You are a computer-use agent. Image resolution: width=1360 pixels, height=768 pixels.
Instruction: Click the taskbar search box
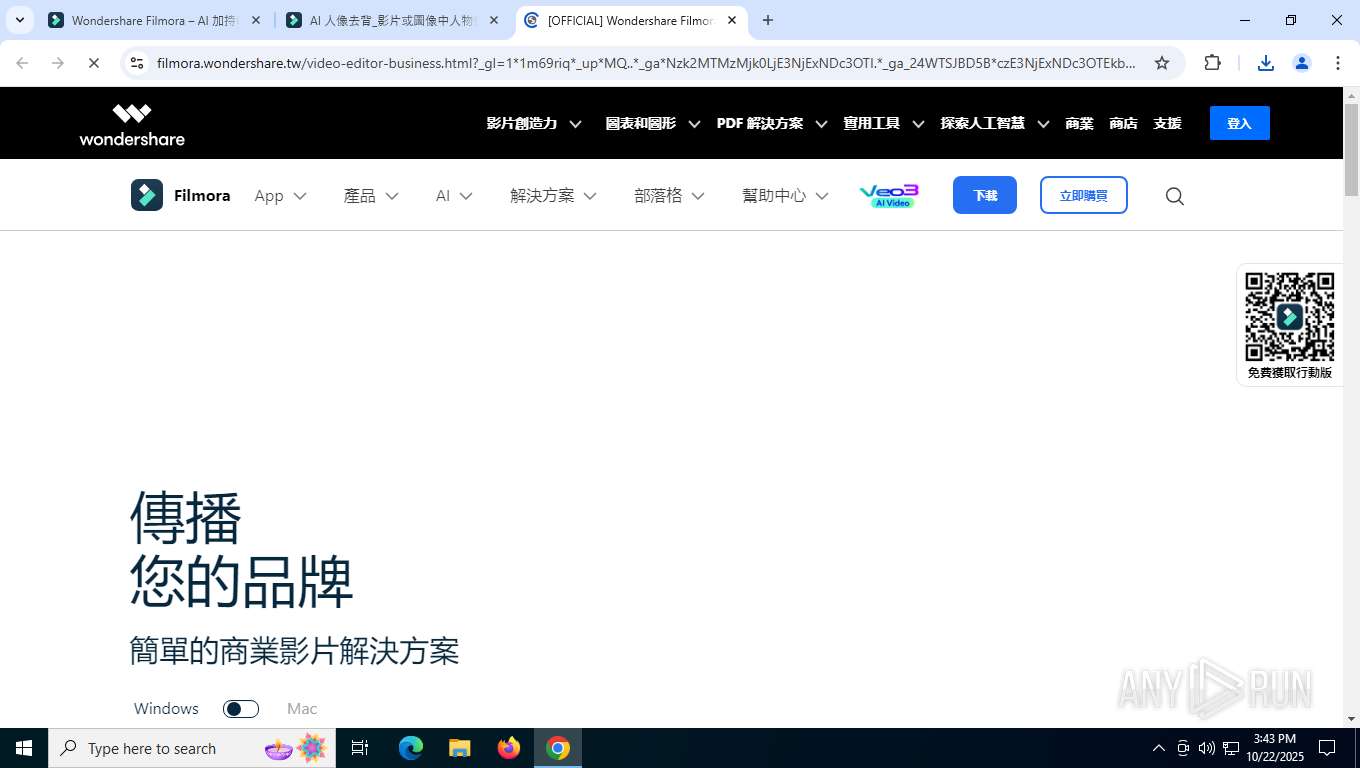point(192,748)
